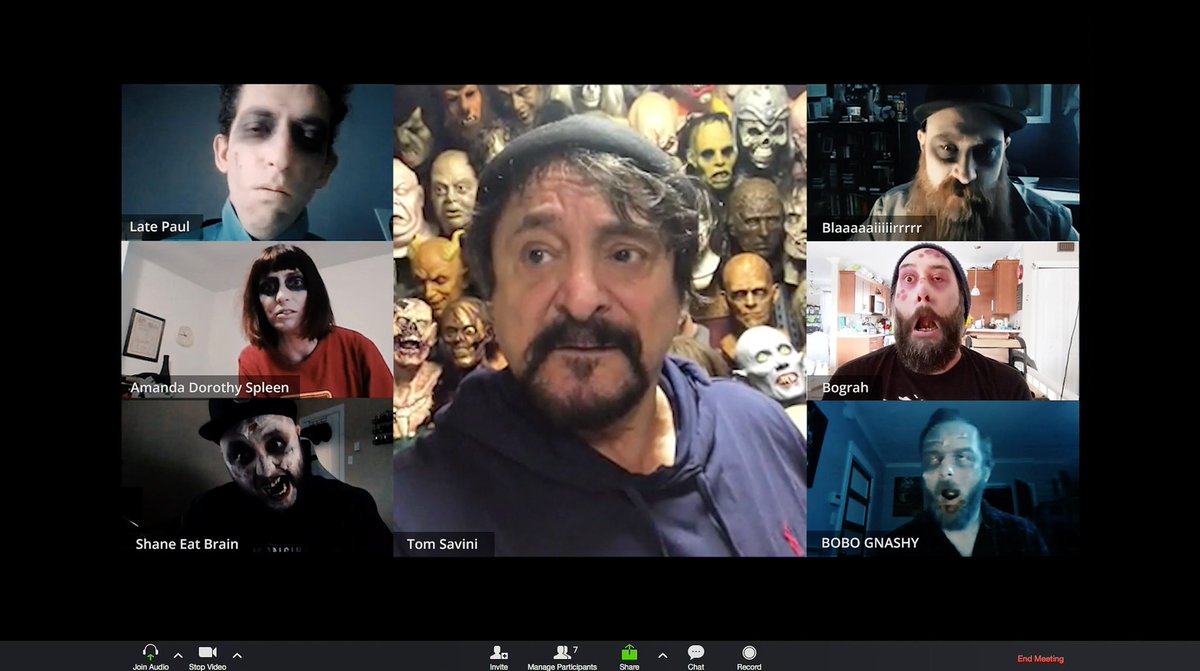This screenshot has height=671, width=1200.
Task: Click the Invite icon
Action: coord(499,652)
